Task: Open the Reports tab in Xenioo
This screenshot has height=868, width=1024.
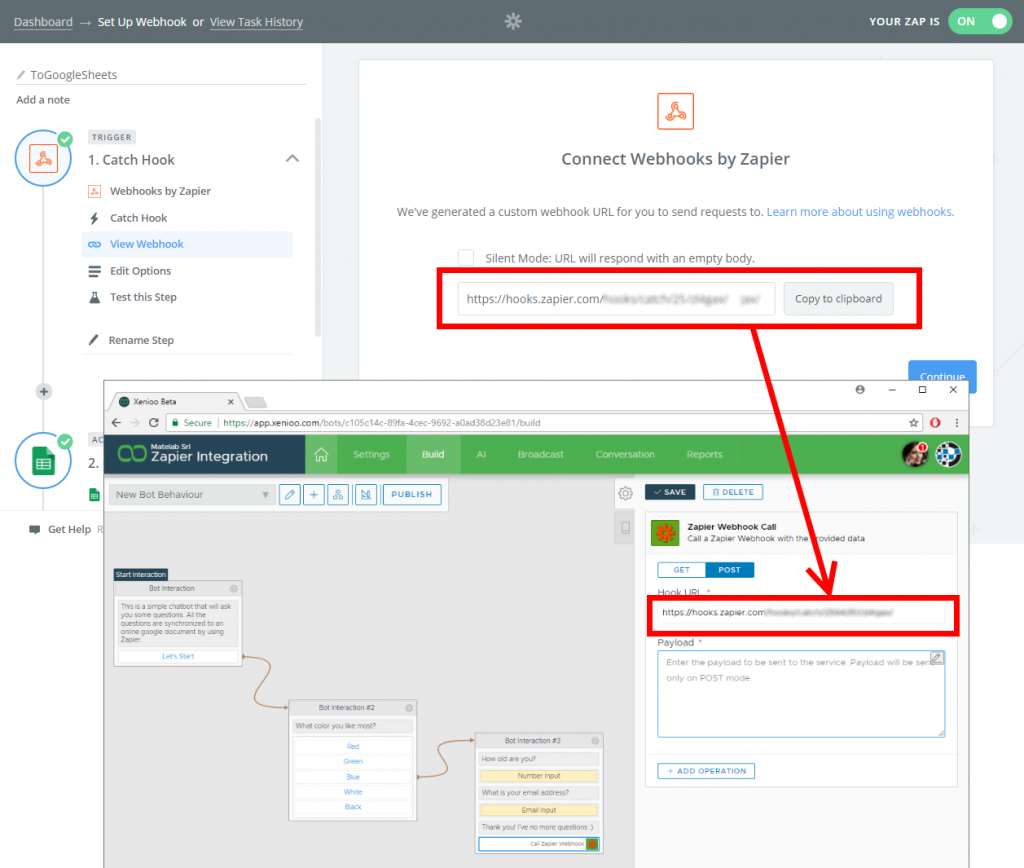Action: (x=704, y=455)
